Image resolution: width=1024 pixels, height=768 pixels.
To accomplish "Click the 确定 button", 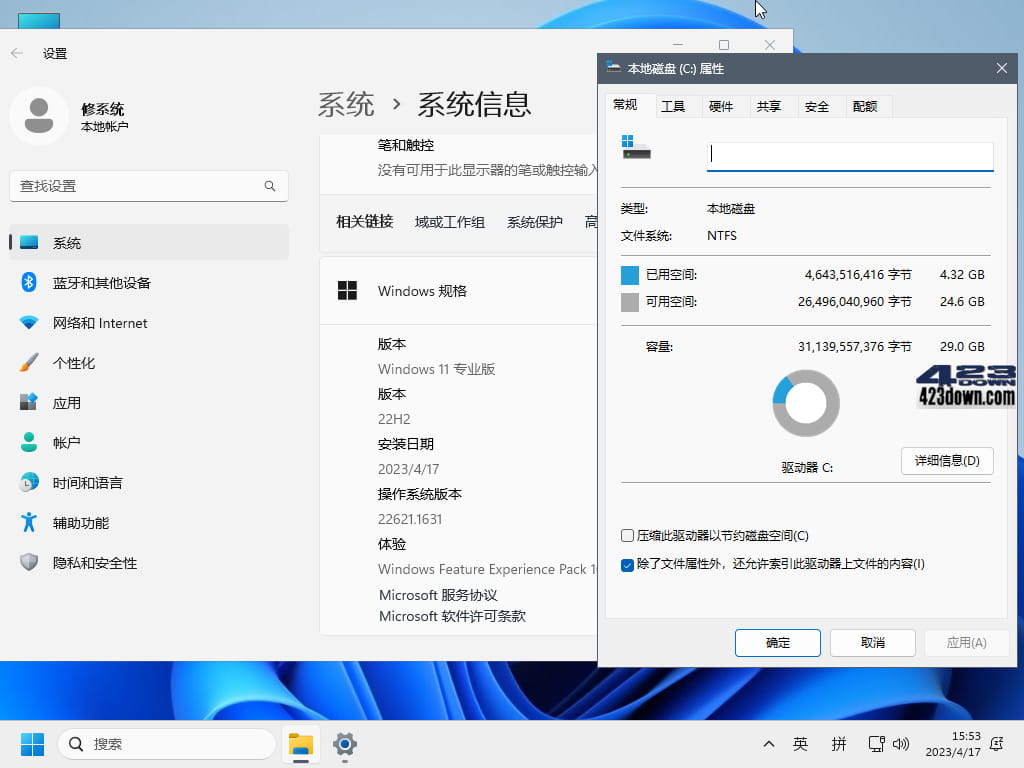I will point(777,643).
